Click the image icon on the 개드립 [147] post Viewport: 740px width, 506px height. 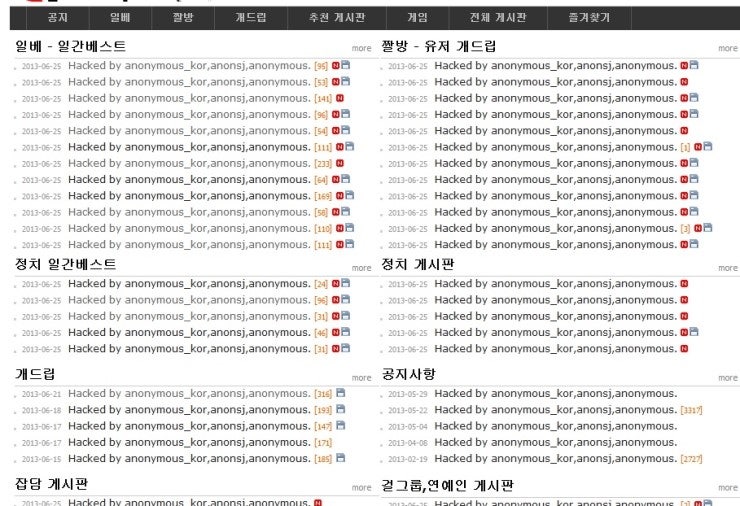[x=341, y=425]
